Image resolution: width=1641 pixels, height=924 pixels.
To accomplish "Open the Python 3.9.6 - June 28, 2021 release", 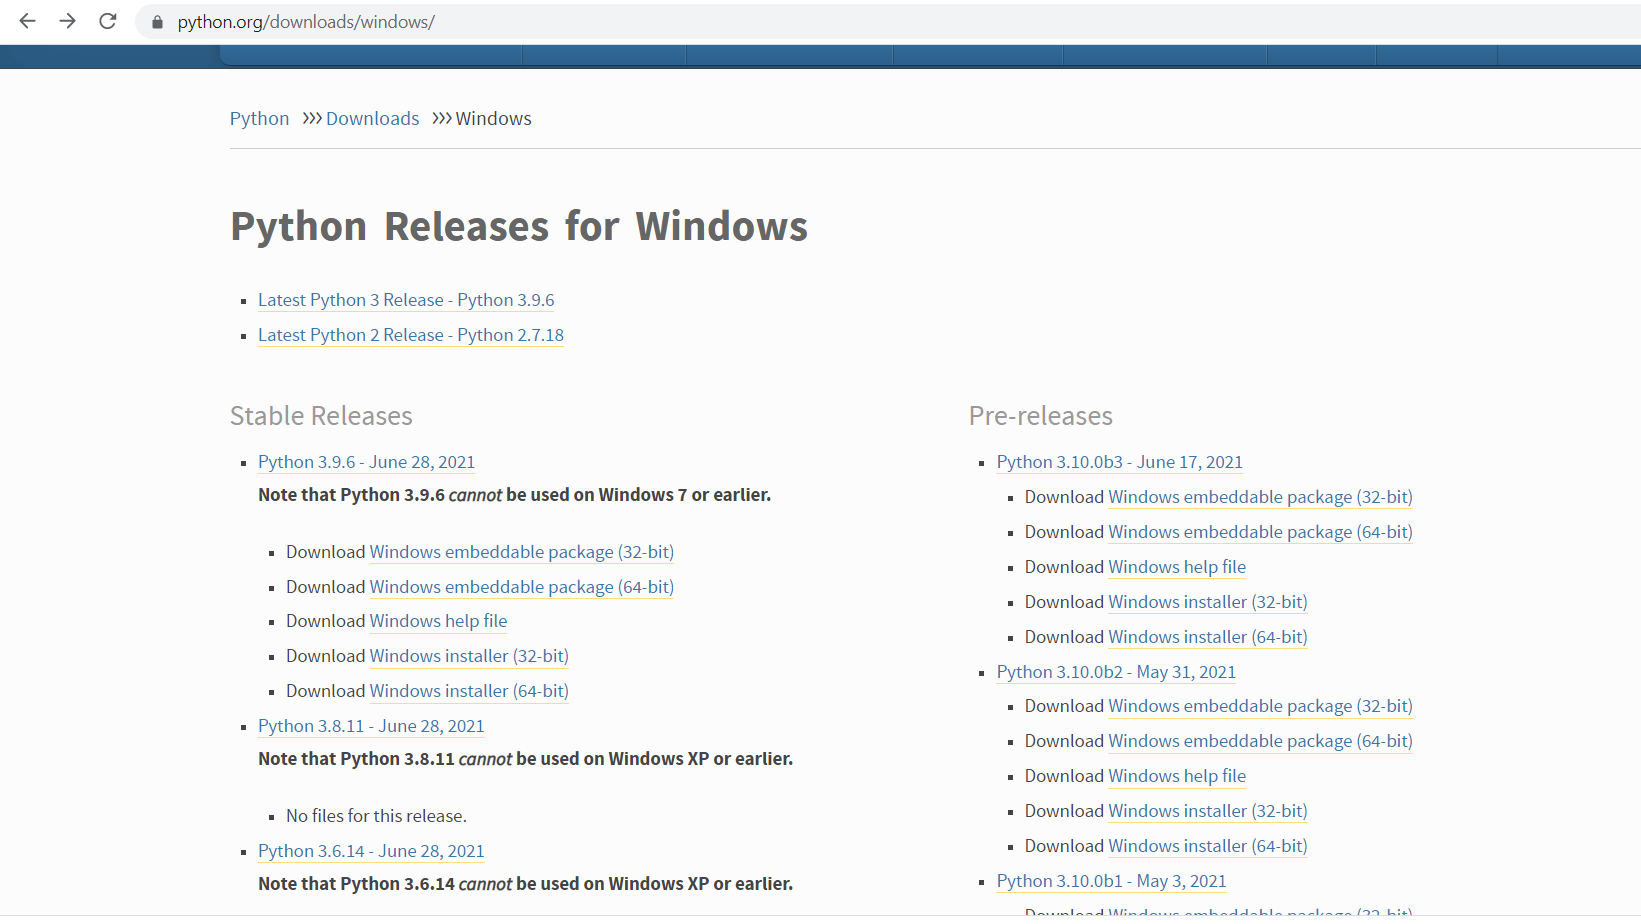I will point(366,462).
